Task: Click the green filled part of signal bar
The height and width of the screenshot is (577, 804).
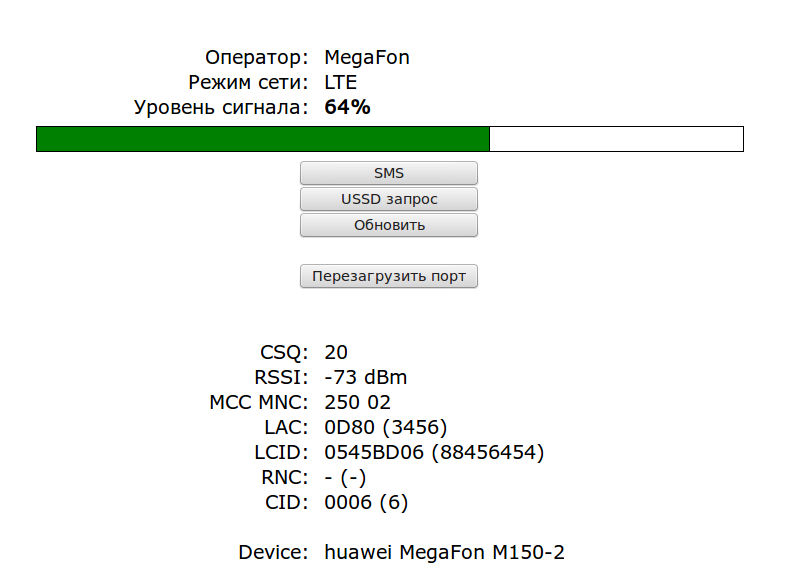Action: pyautogui.click(x=262, y=139)
